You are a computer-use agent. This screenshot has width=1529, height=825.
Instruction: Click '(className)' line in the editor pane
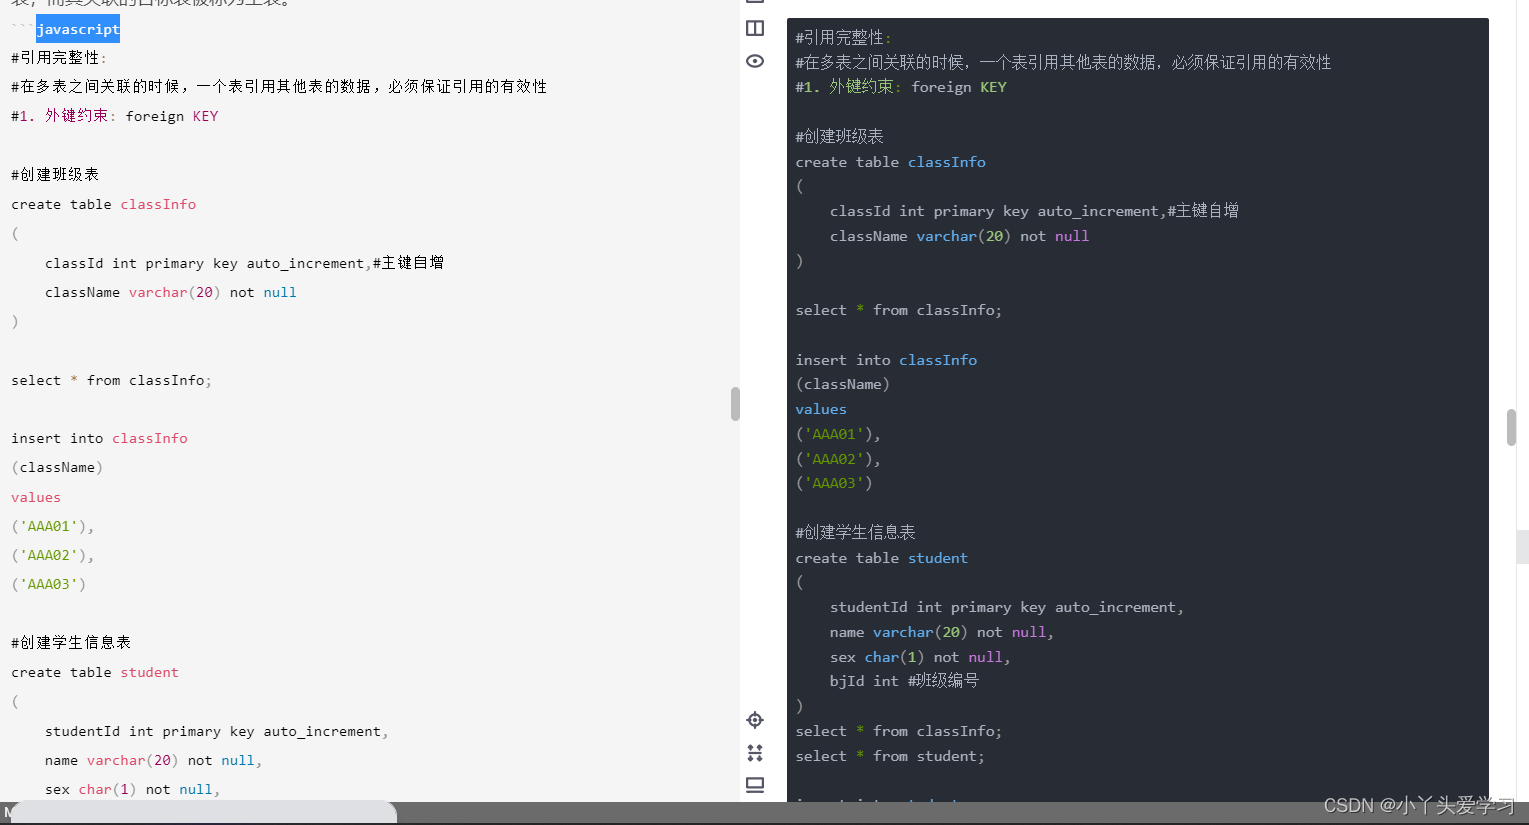point(57,467)
